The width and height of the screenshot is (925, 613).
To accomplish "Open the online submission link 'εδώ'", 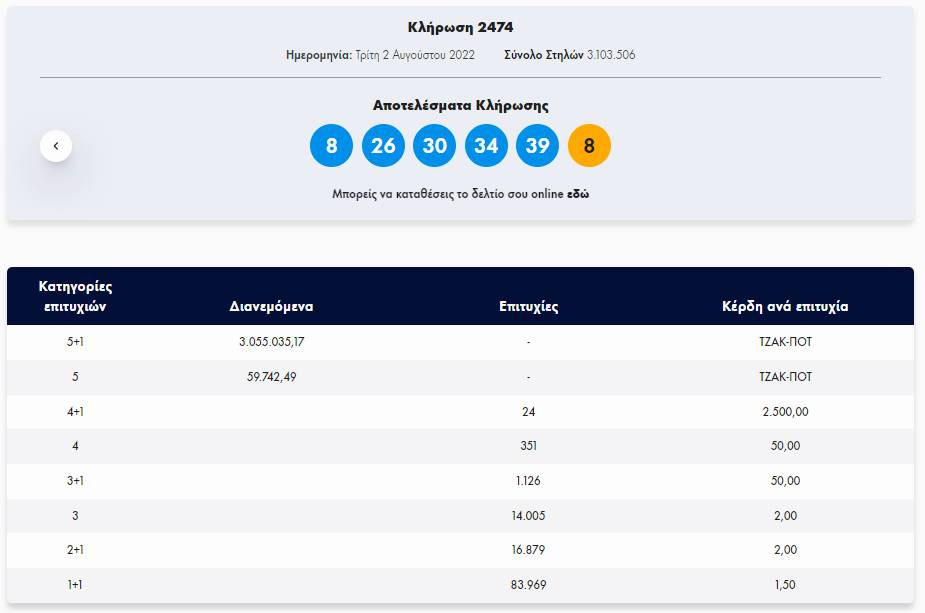I will pos(578,194).
